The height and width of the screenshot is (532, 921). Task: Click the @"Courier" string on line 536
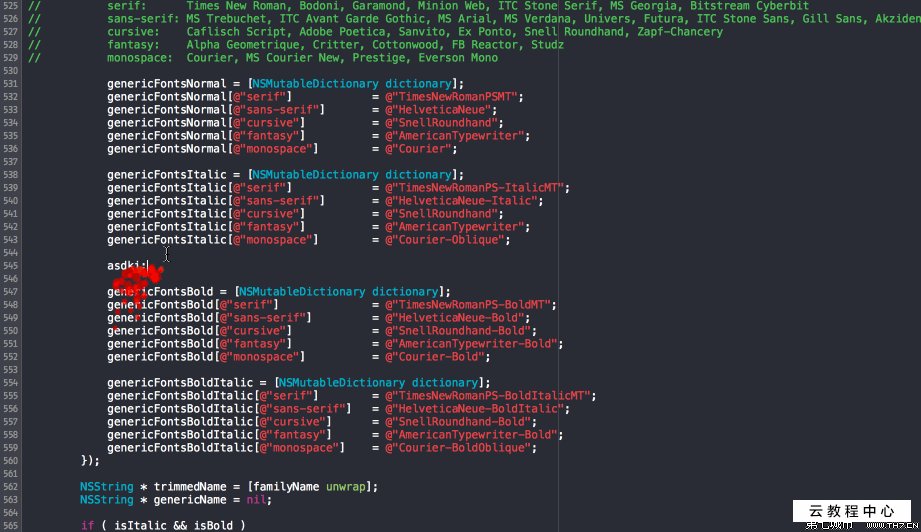[x=418, y=149]
